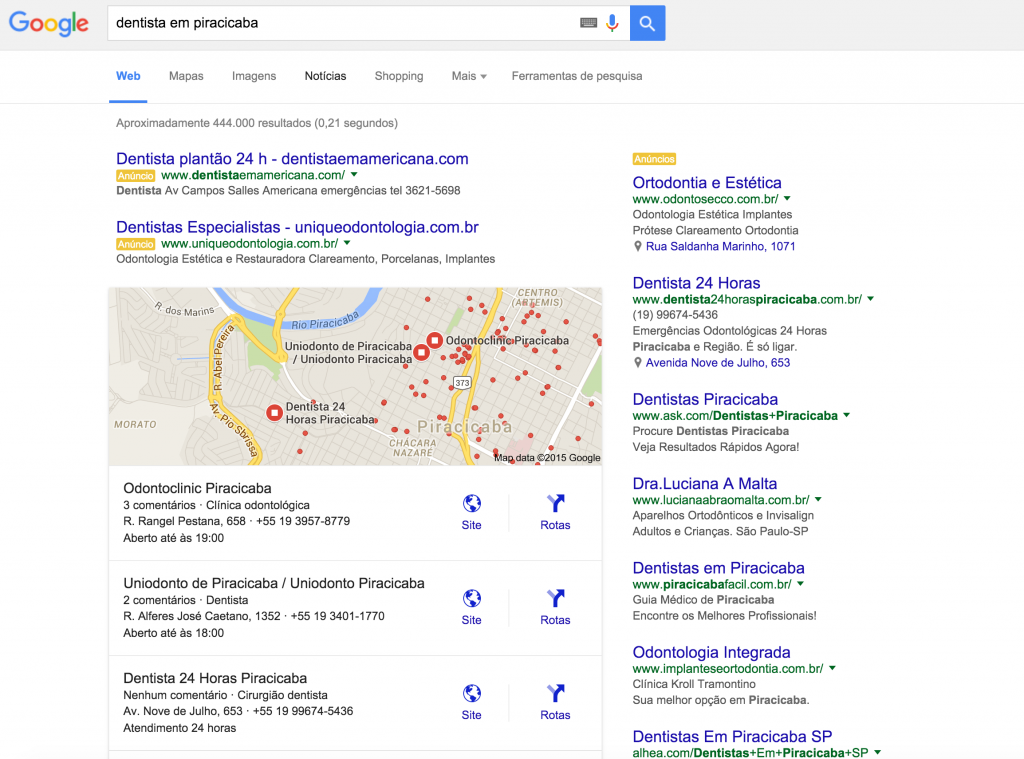Click the Uniodonto de Piracicaba map pin

(422, 353)
